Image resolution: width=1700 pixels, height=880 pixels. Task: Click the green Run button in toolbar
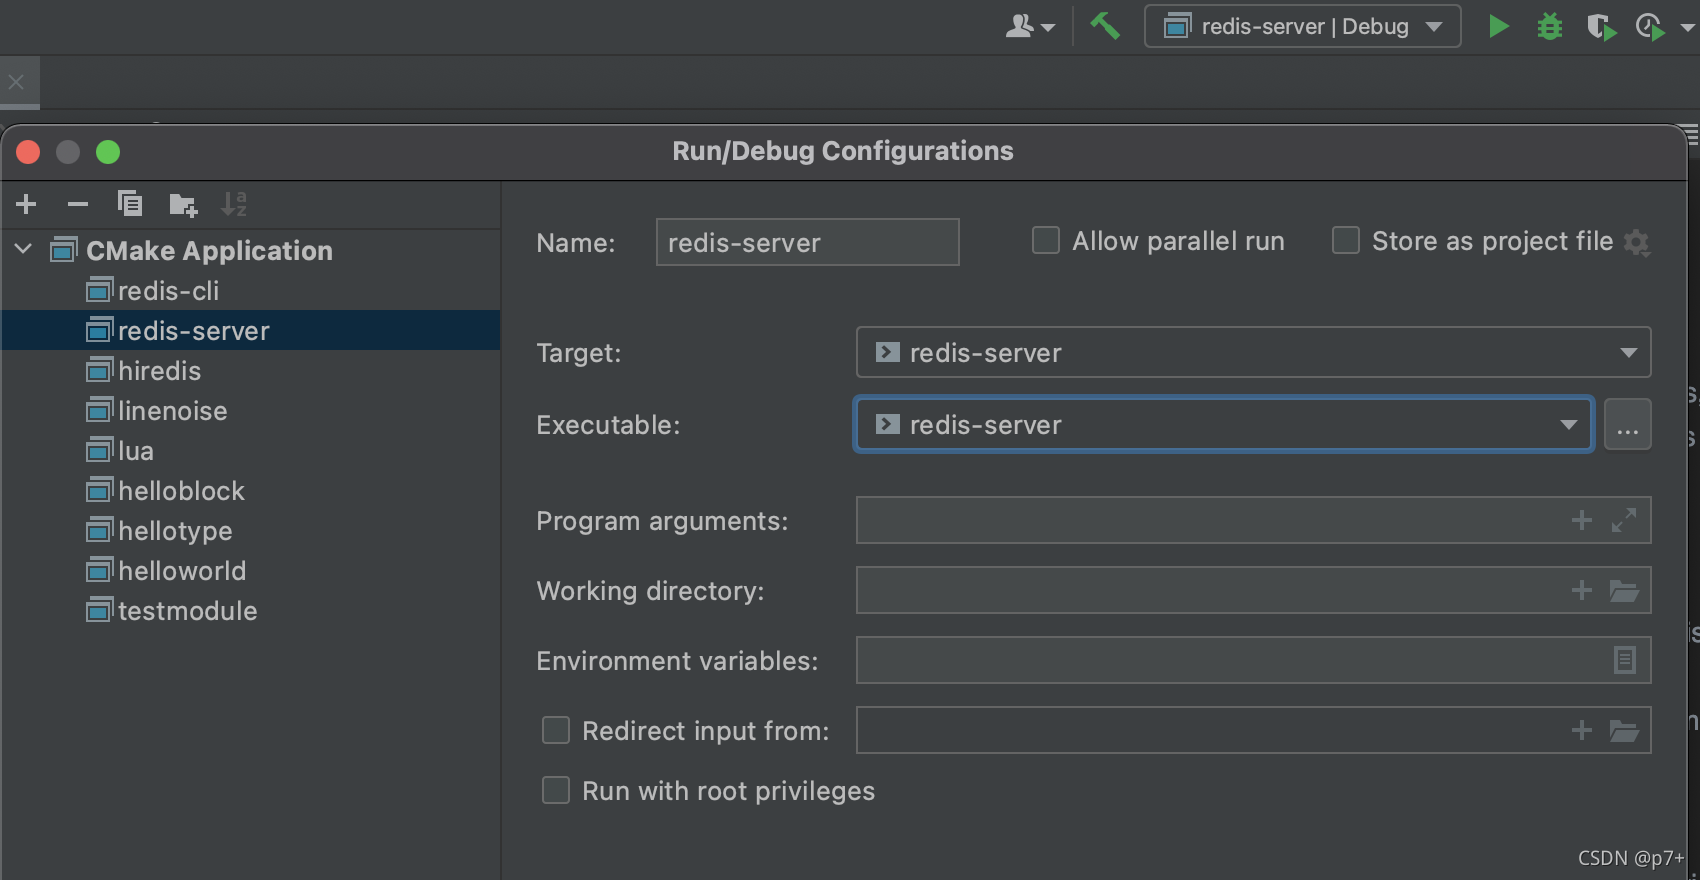(x=1498, y=27)
